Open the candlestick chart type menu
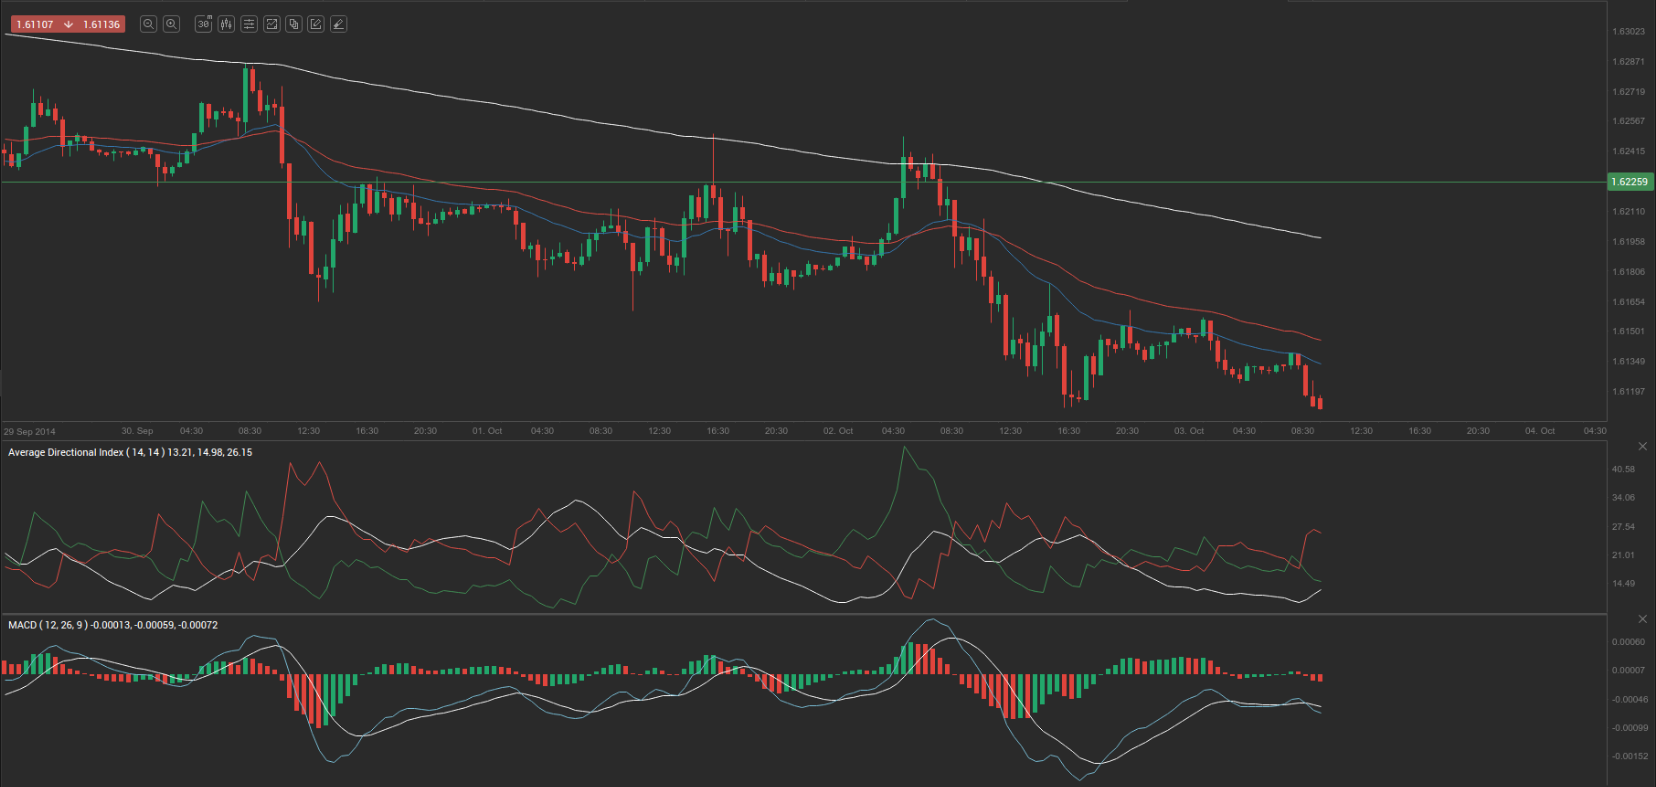This screenshot has height=787, width=1656. (227, 24)
